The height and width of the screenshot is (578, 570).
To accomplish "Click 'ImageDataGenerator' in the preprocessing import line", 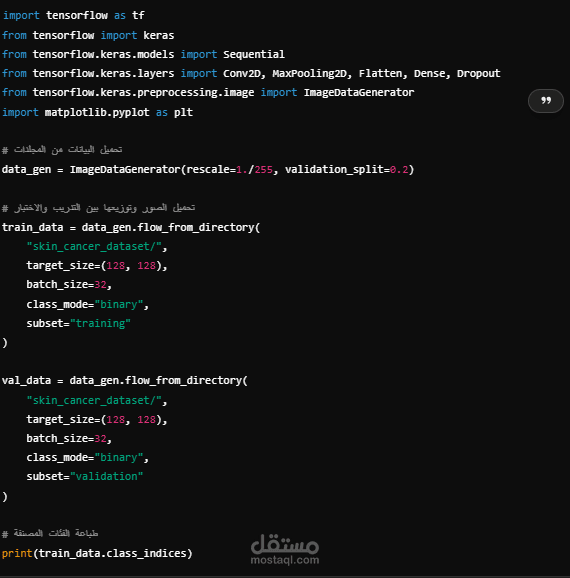I will pyautogui.click(x=359, y=93).
